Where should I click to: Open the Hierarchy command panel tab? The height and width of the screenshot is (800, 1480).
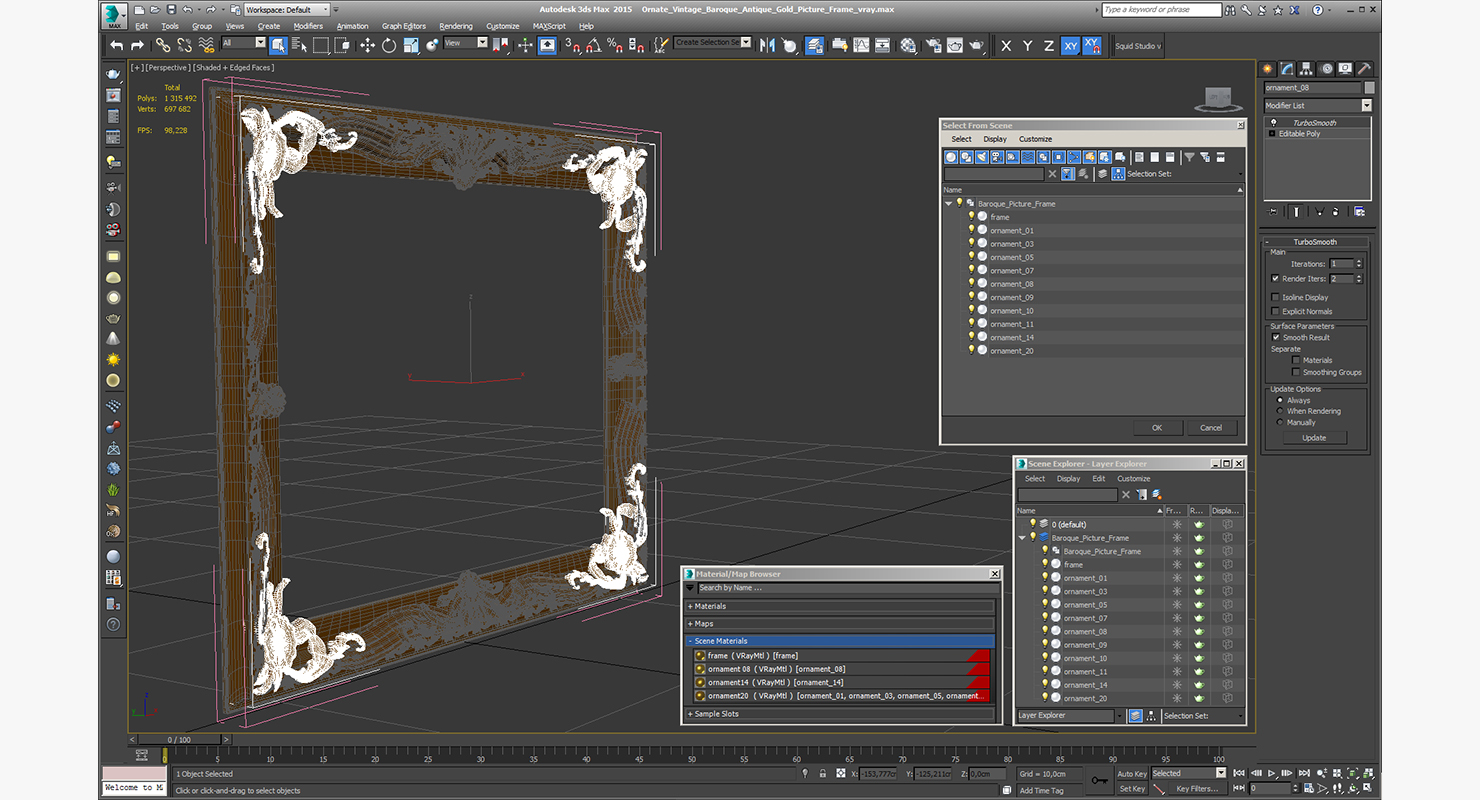pos(1306,69)
